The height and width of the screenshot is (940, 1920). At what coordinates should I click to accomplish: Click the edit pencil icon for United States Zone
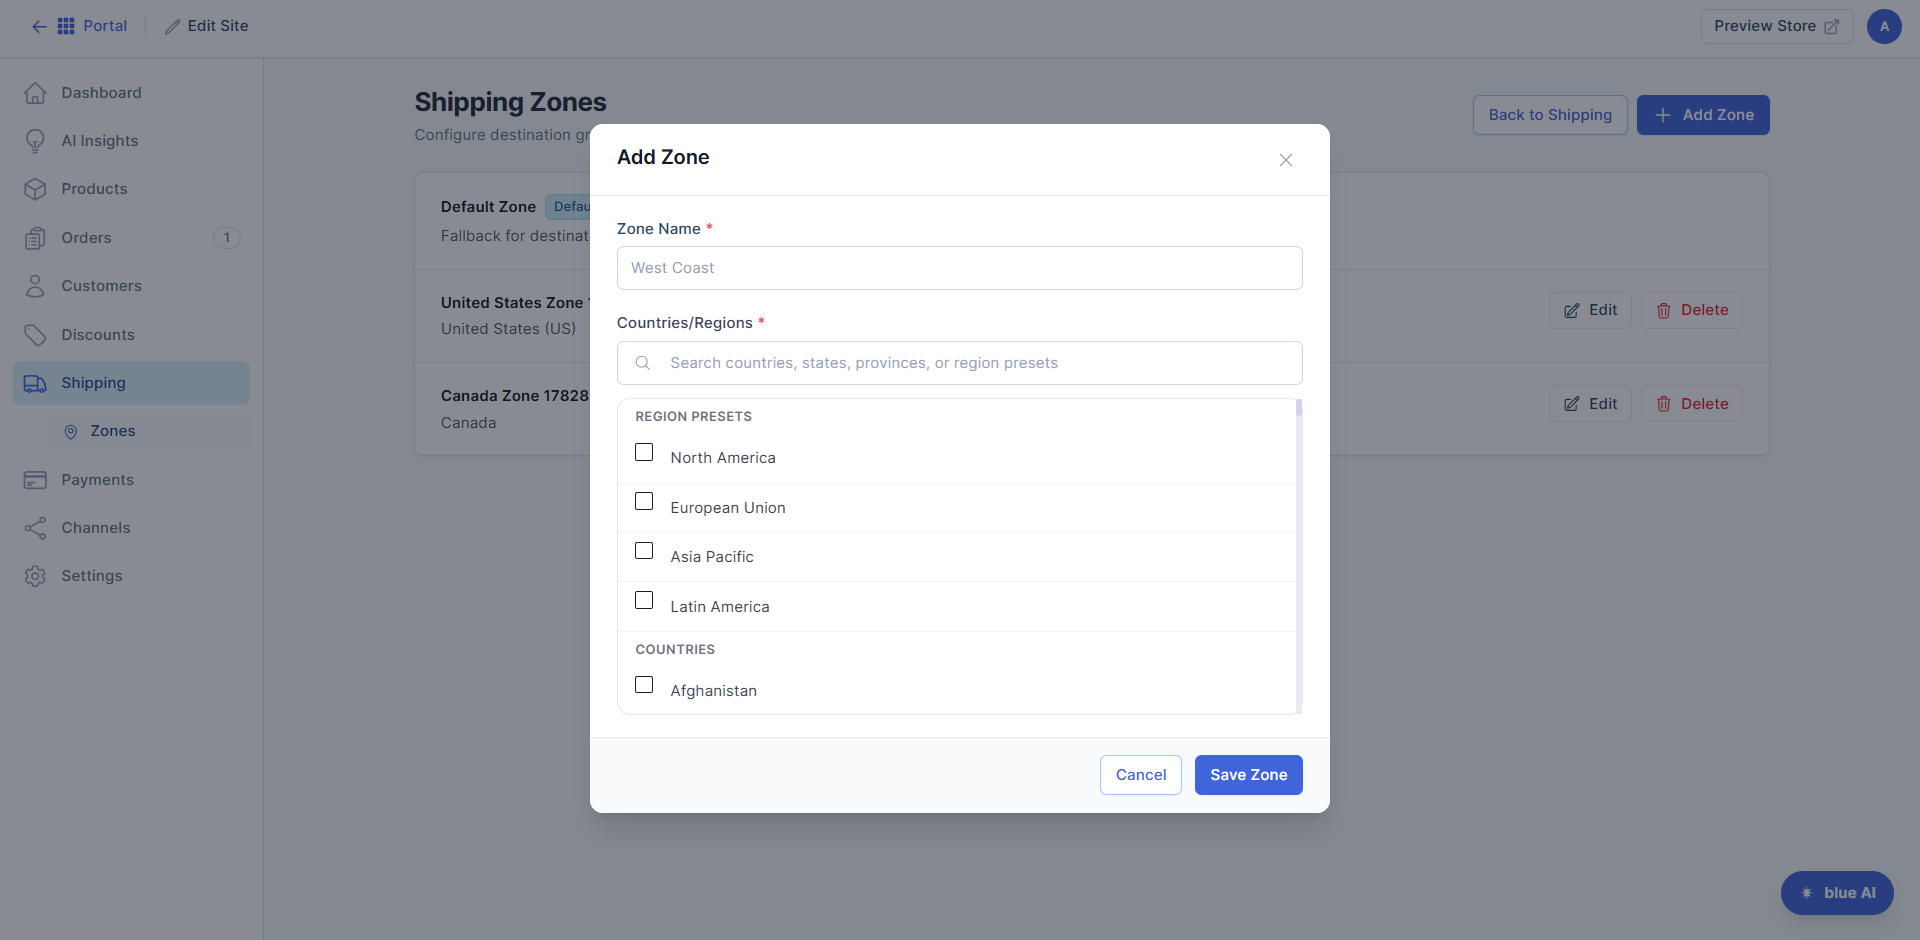[1572, 311]
